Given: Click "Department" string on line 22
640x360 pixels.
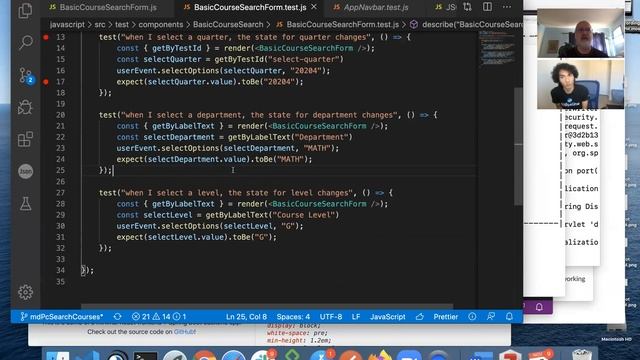Looking at the screenshot, I should click(x=320, y=137).
